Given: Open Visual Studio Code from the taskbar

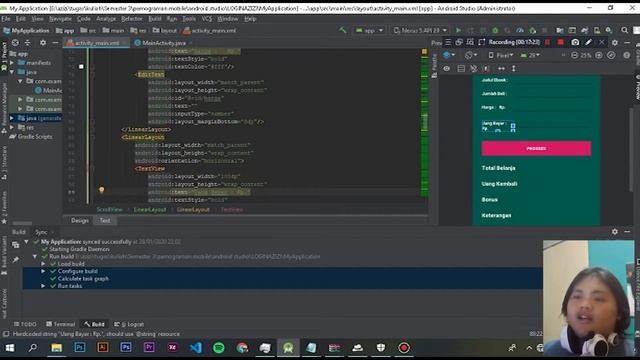Looking at the screenshot, I should tap(196, 348).
